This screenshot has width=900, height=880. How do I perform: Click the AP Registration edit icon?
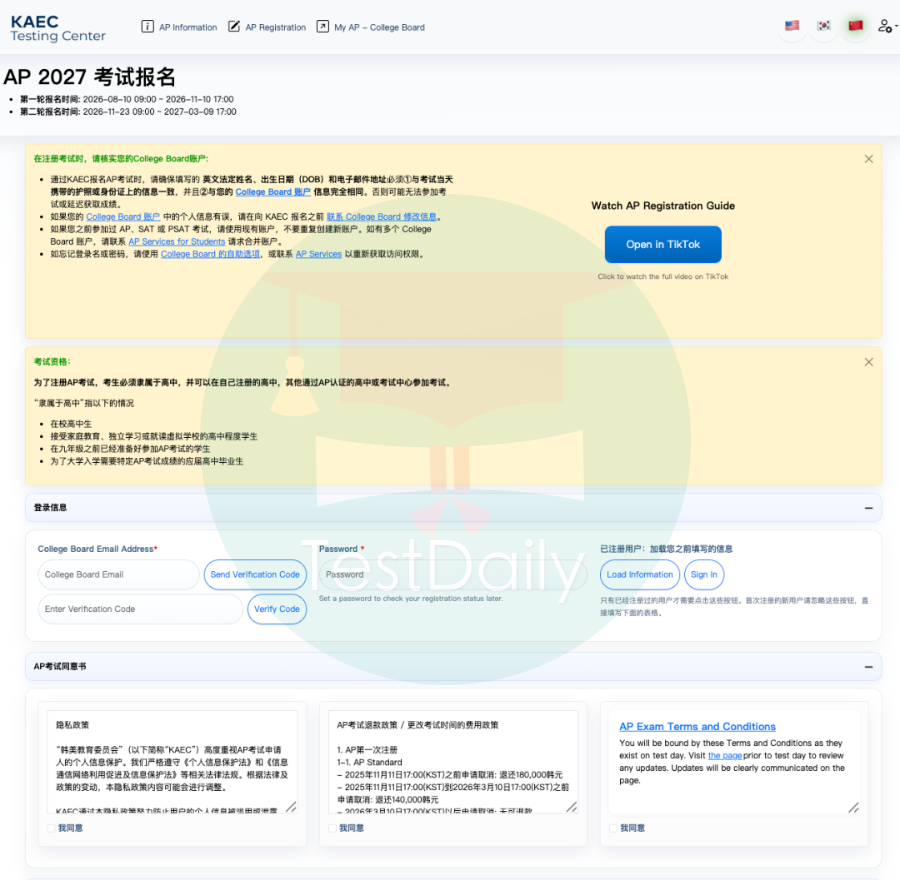tap(234, 26)
